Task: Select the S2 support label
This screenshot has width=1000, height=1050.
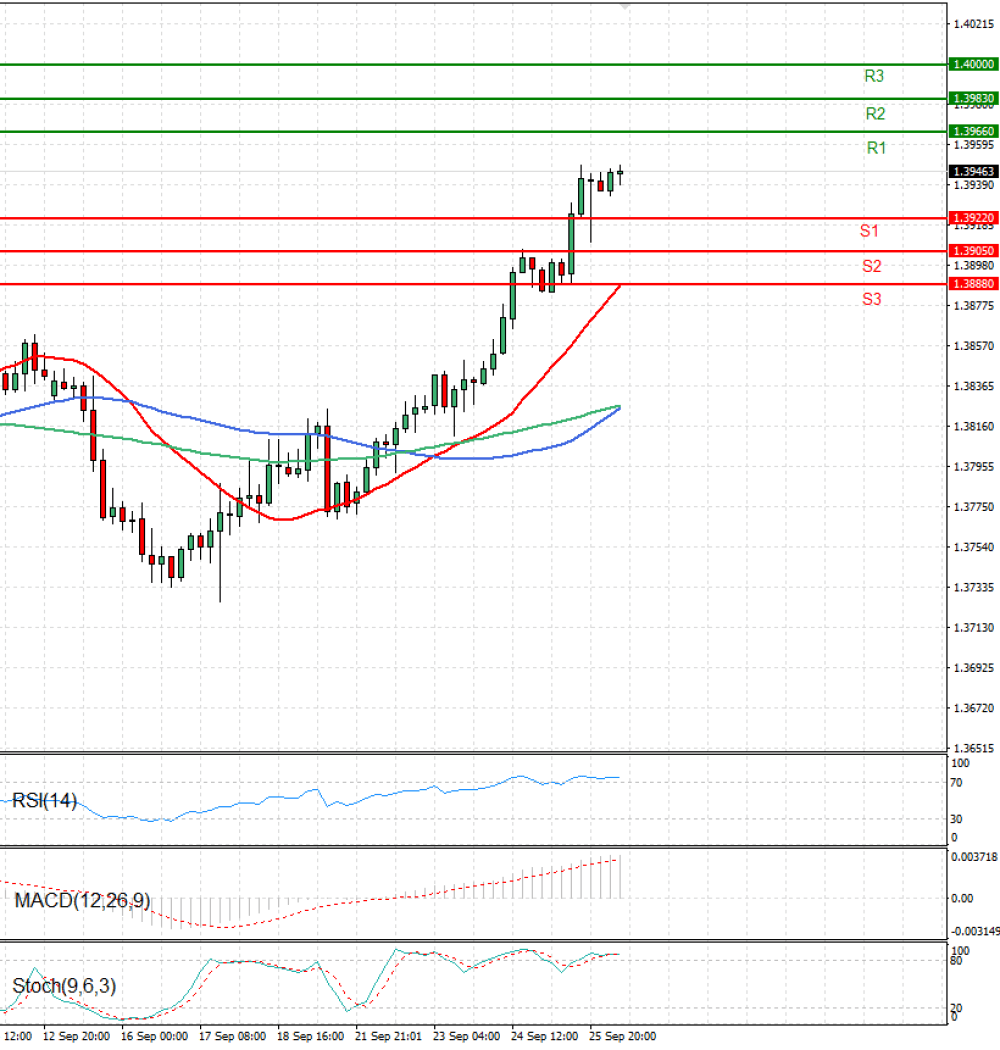Action: click(x=871, y=267)
